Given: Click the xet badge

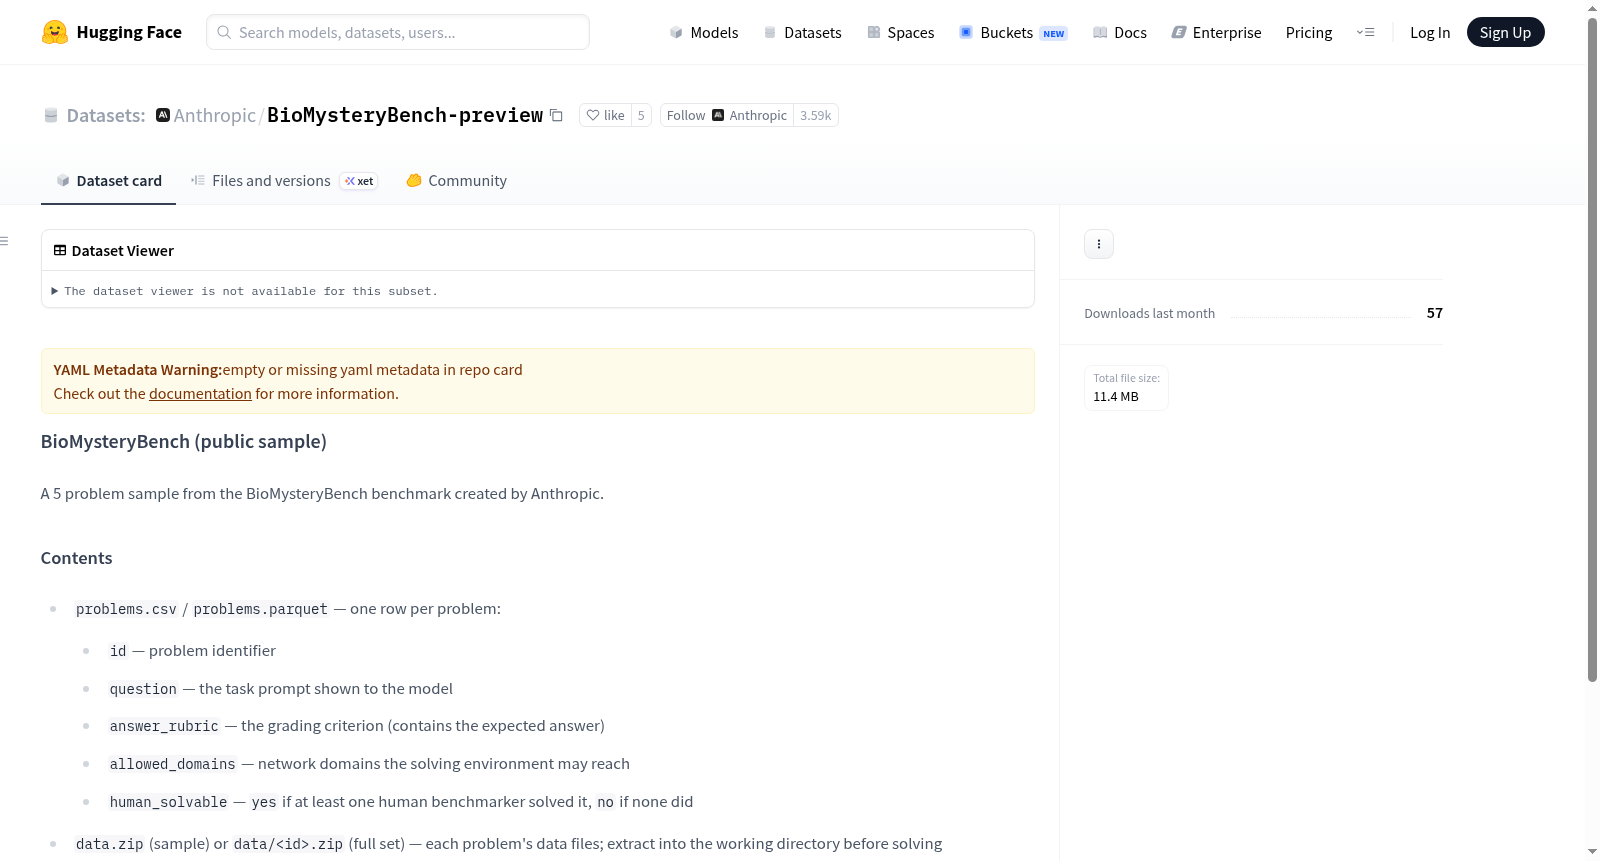Looking at the screenshot, I should 359,181.
